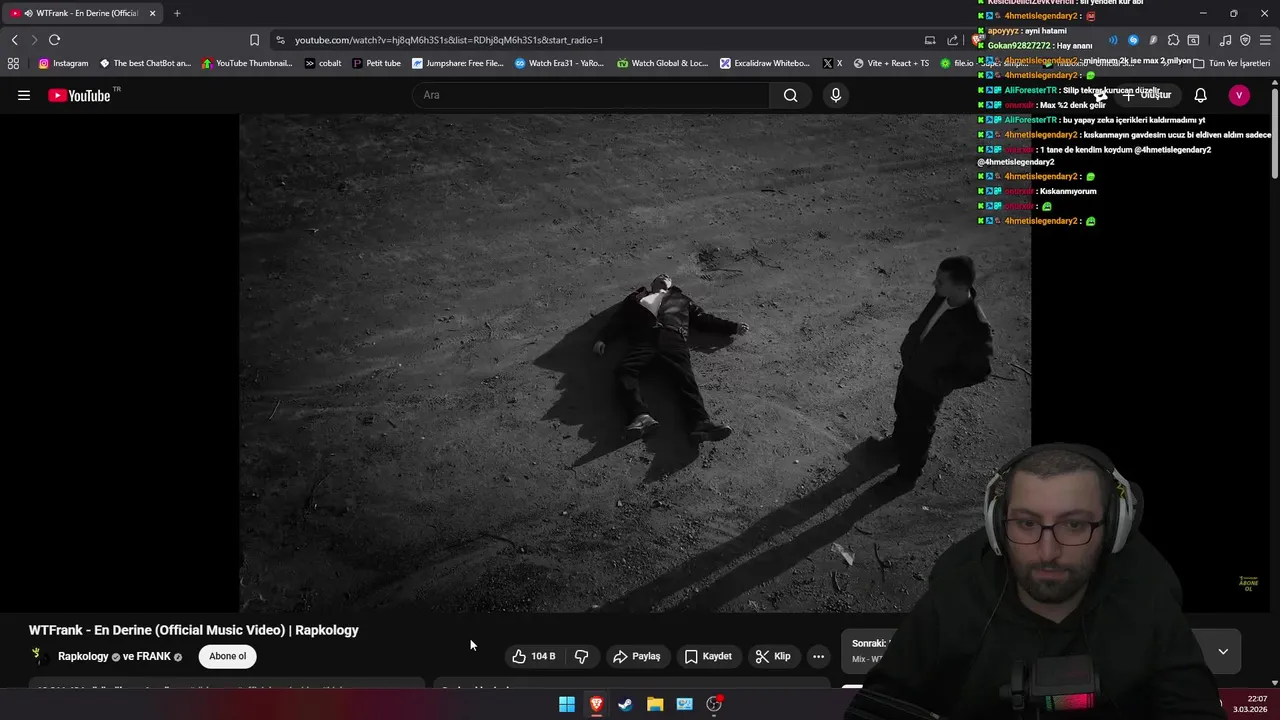Open the Instagram bookmark
Image resolution: width=1280 pixels, height=720 pixels.
pos(63,63)
